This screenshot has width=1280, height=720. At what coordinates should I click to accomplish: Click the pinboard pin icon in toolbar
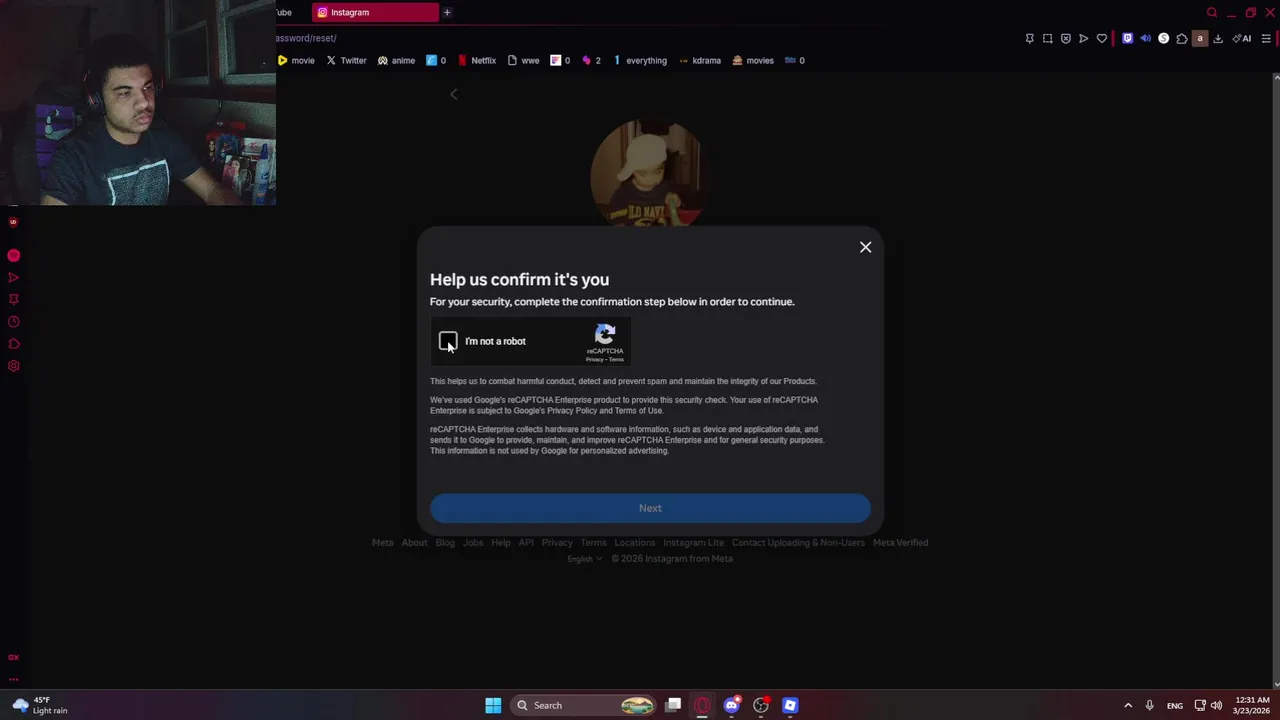[x=1029, y=38]
